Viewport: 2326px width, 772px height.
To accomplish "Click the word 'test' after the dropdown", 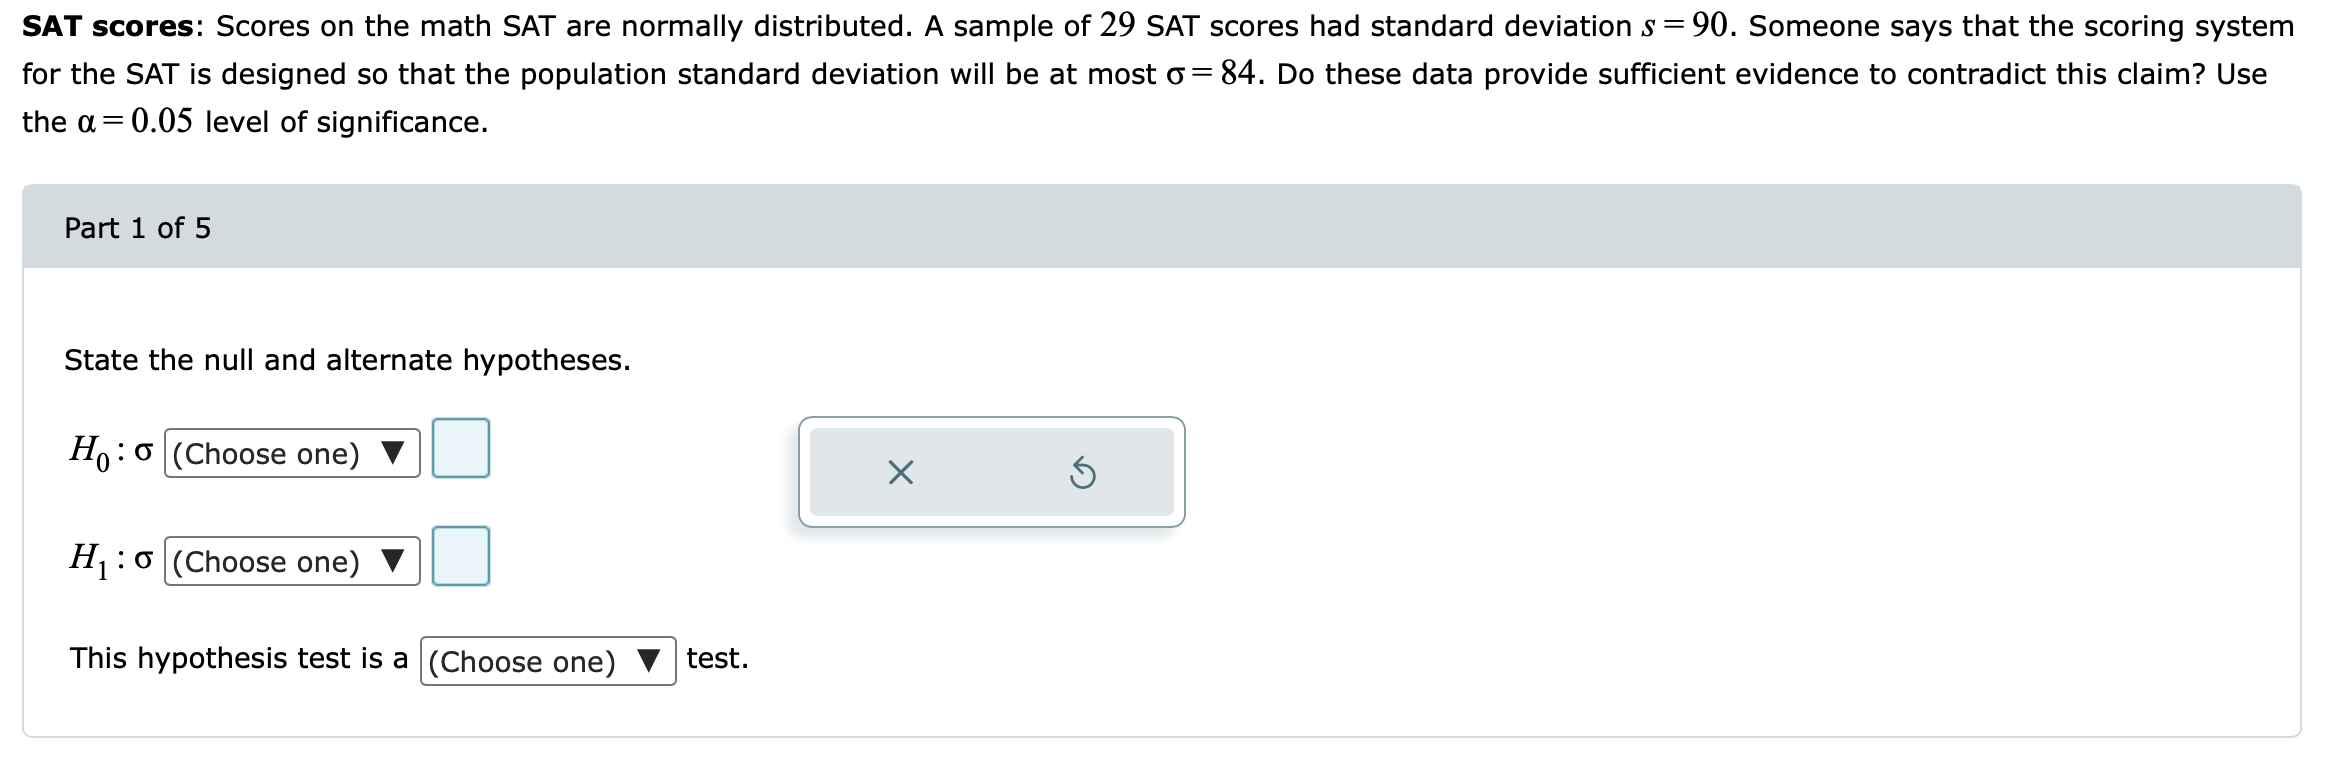I will coord(716,657).
